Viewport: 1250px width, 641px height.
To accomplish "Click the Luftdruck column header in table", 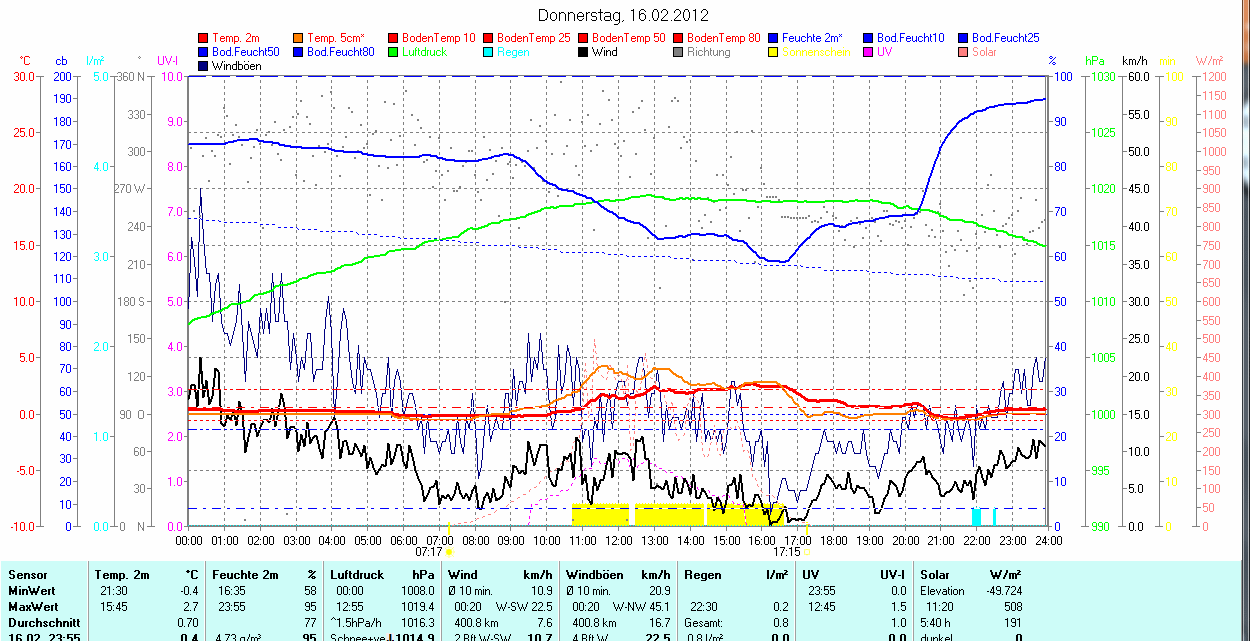I will pyautogui.click(x=356, y=575).
